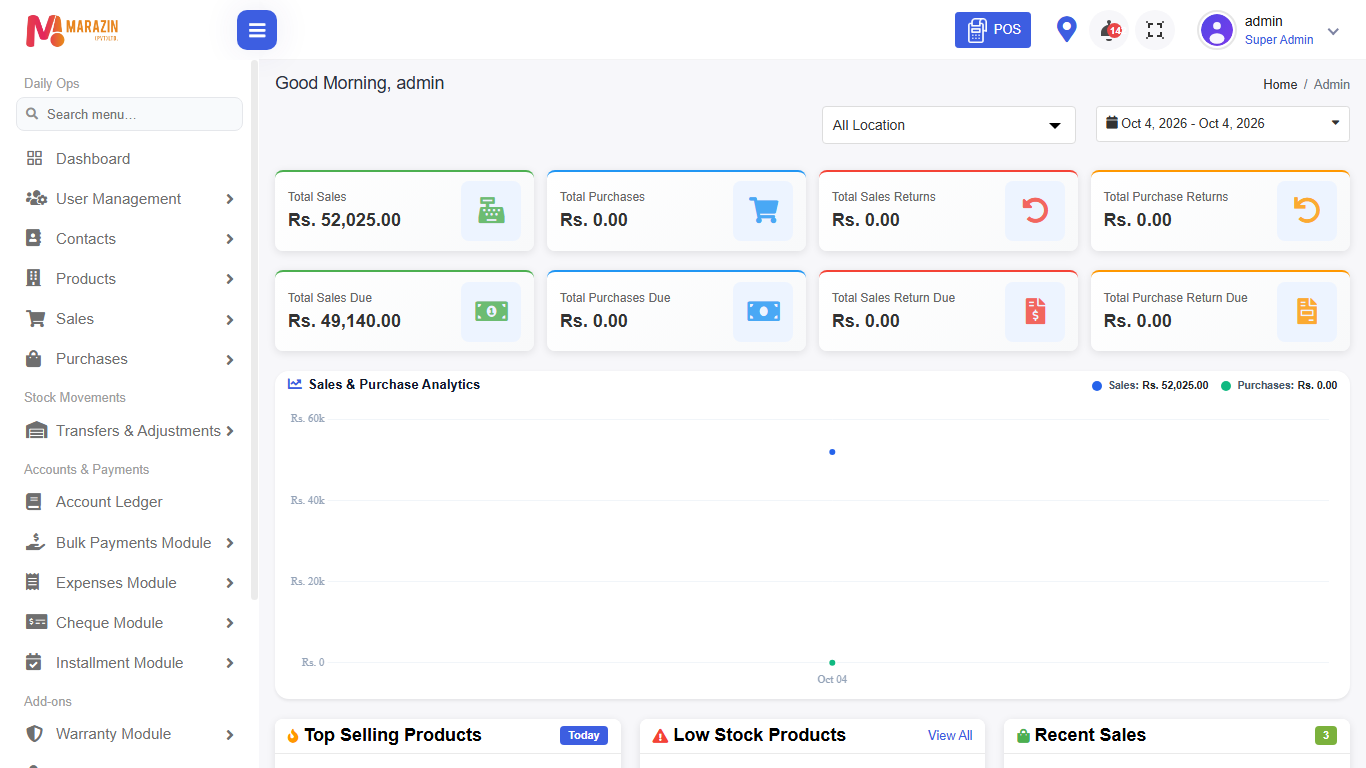The image size is (1366, 768).
Task: Click the Total Sales Return Due invoice icon
Action: pos(1035,312)
